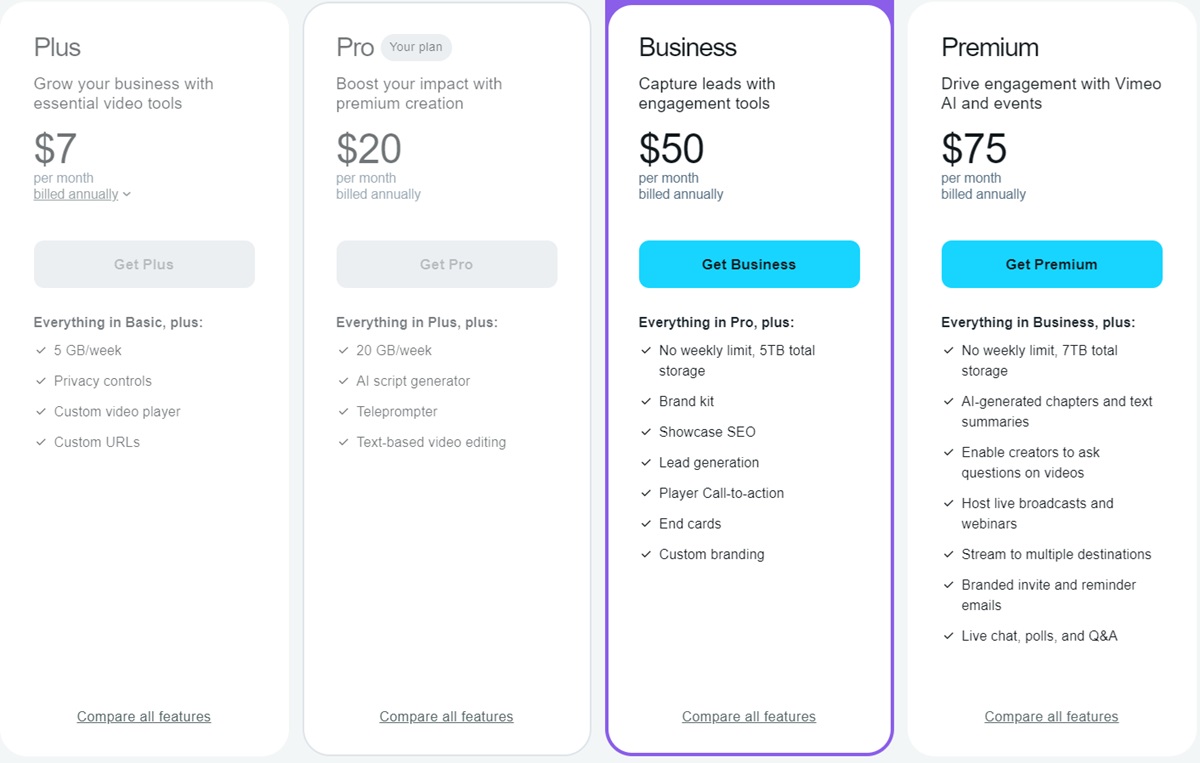The image size is (1200, 763).
Task: Open "Compare all features" under the Premium plan
Action: (x=1051, y=716)
